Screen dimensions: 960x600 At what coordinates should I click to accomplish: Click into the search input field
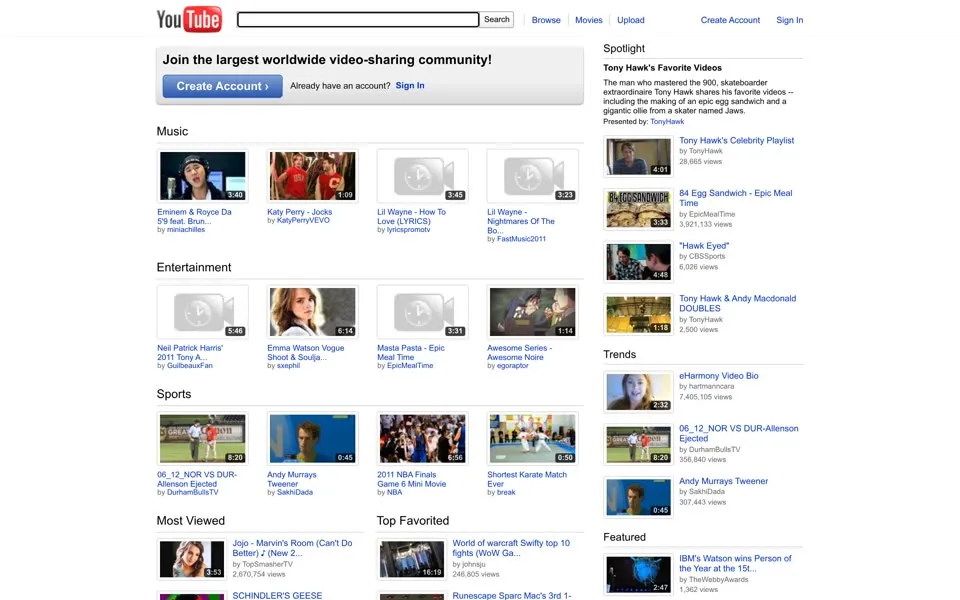[x=358, y=20]
